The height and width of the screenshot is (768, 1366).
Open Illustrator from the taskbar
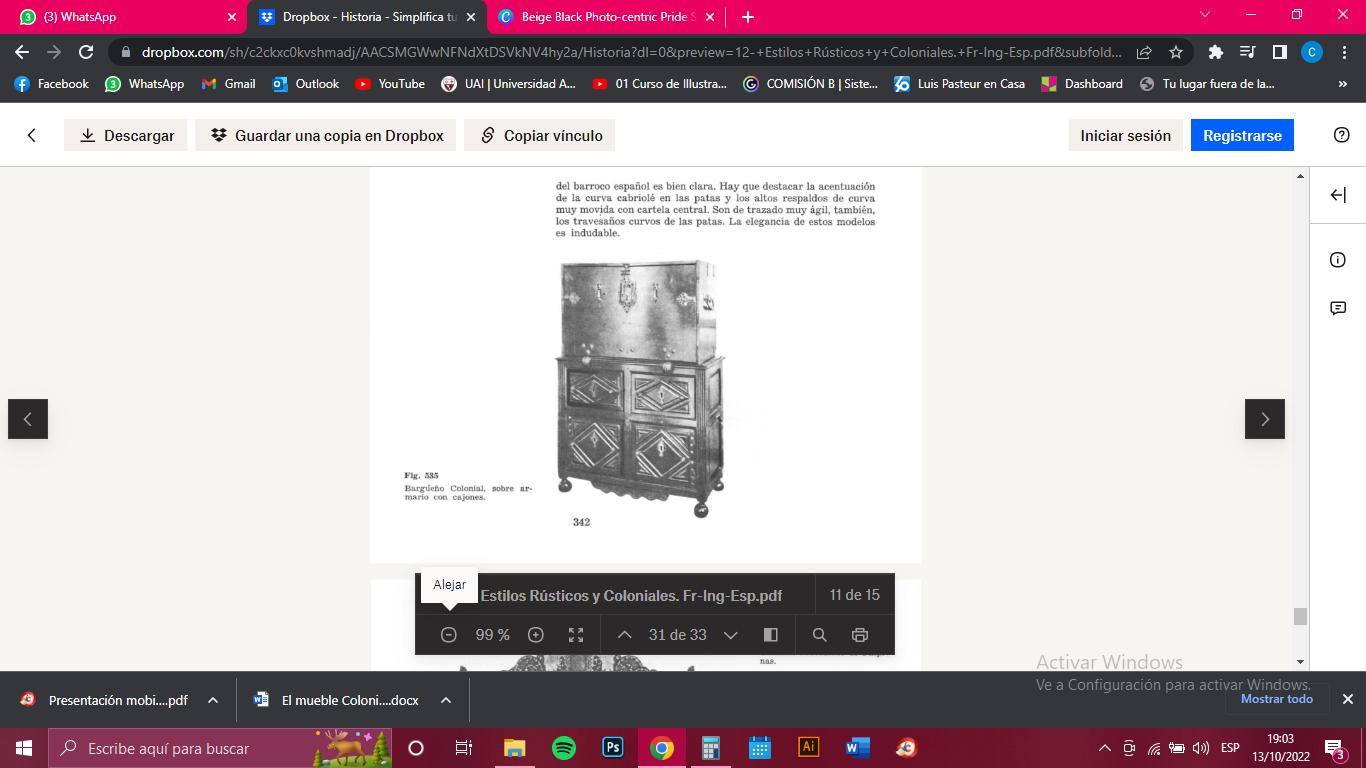[x=809, y=748]
